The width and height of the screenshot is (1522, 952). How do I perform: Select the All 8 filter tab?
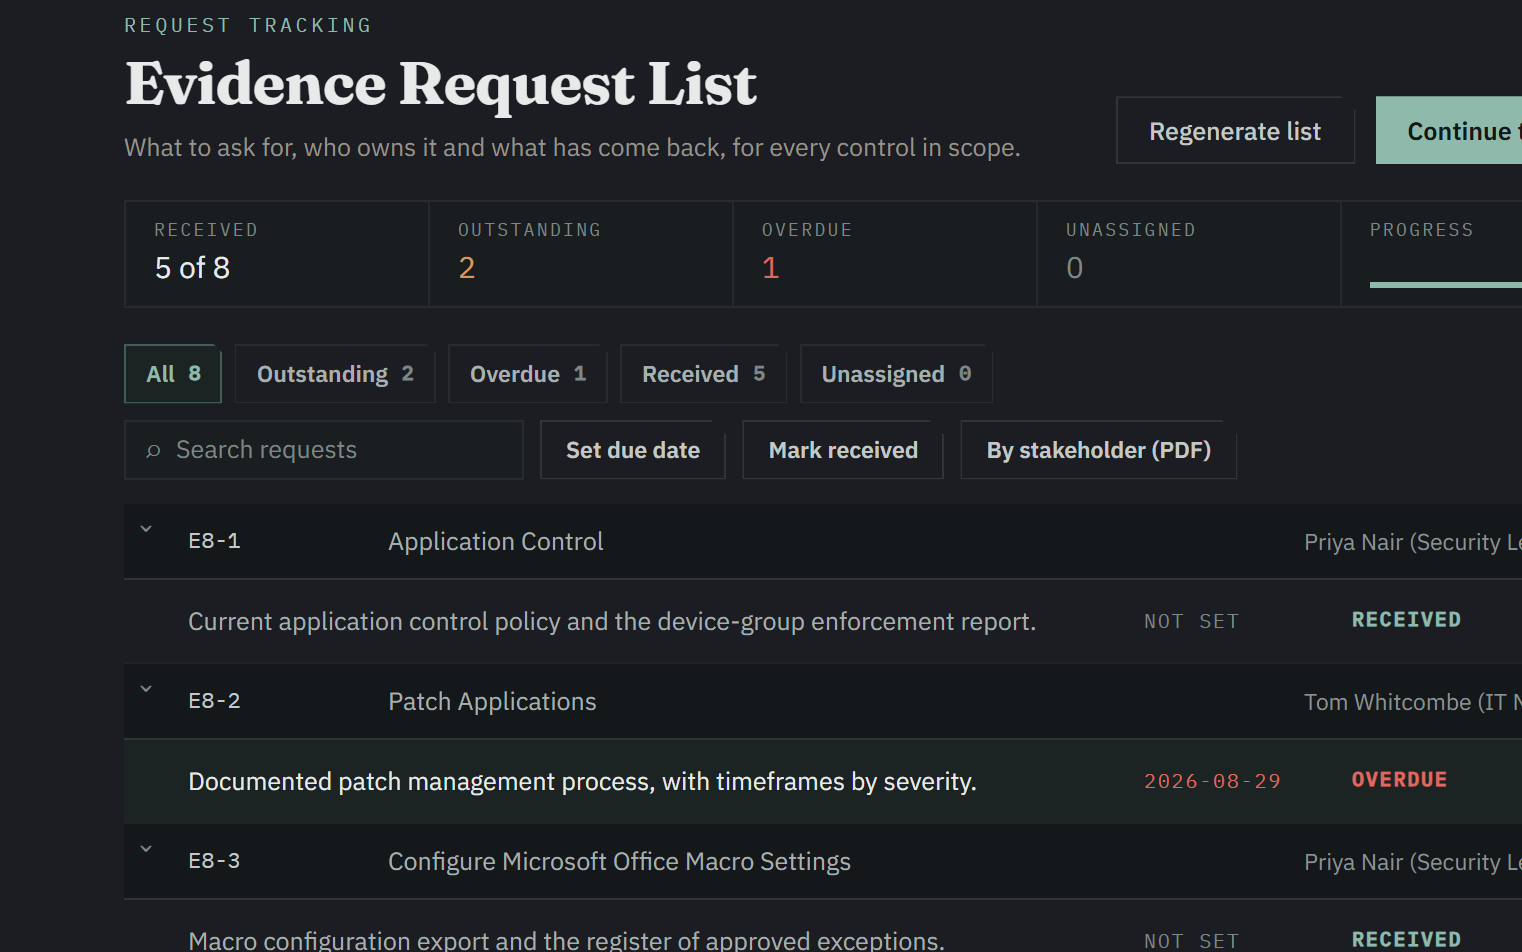173,374
